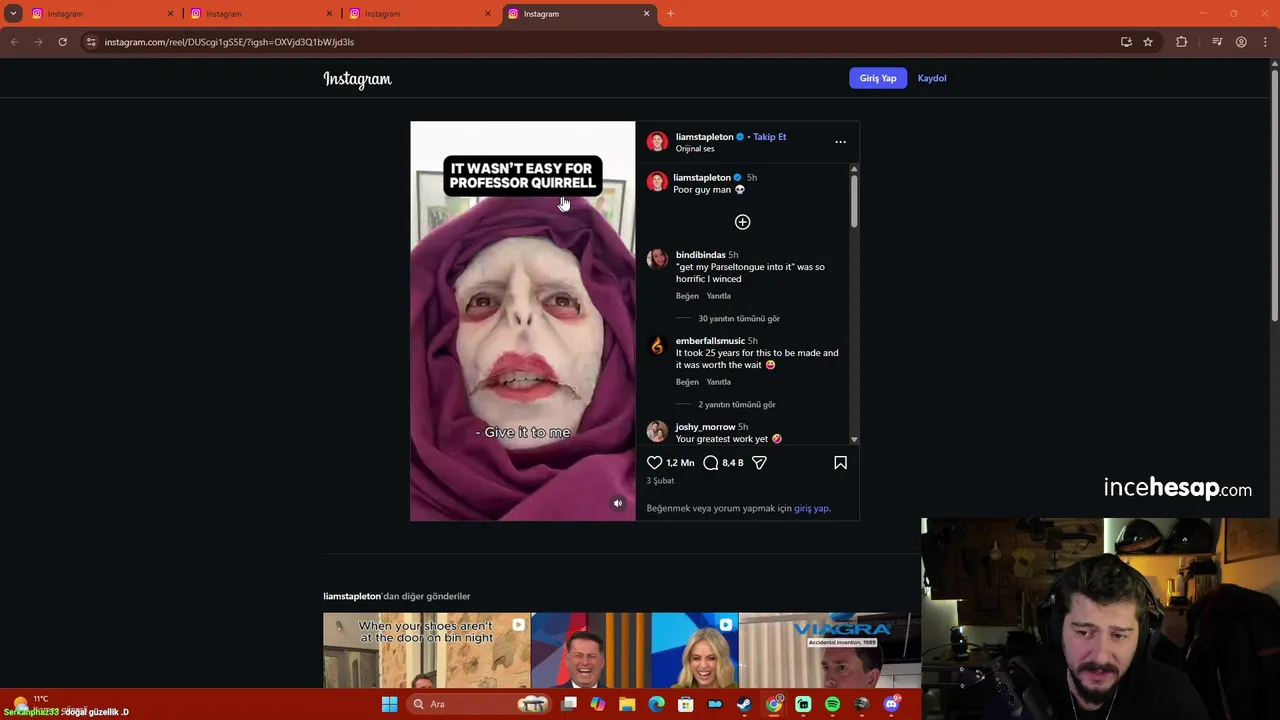The height and width of the screenshot is (720, 1280).
Task: Close the active fourth Instagram tab
Action: pos(646,14)
